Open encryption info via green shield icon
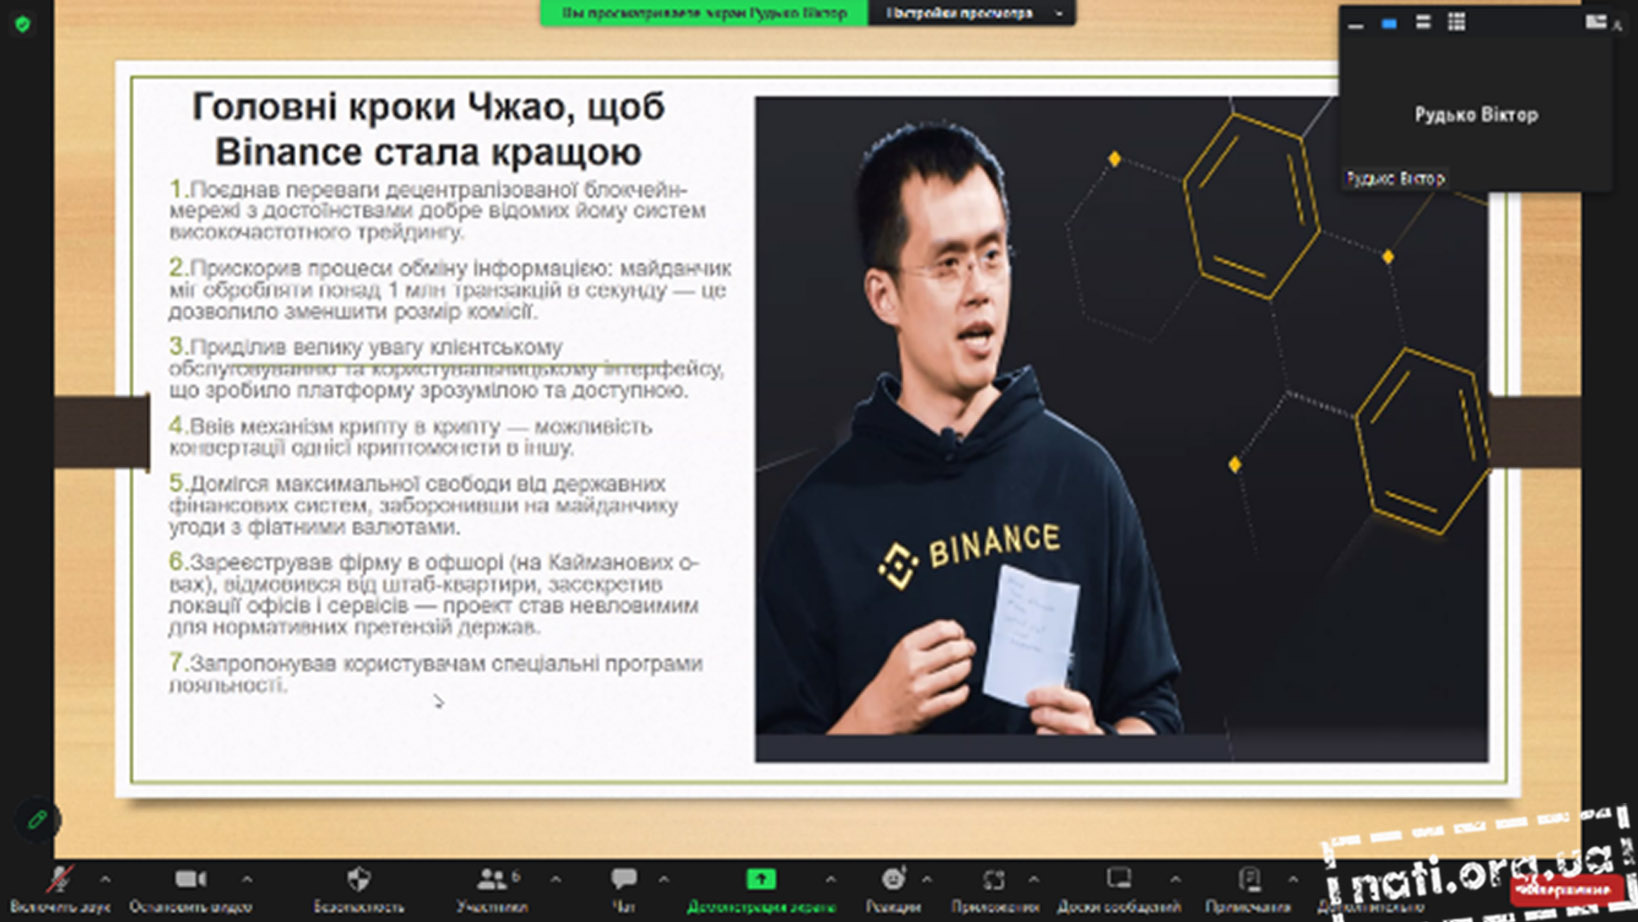 pyautogui.click(x=23, y=24)
